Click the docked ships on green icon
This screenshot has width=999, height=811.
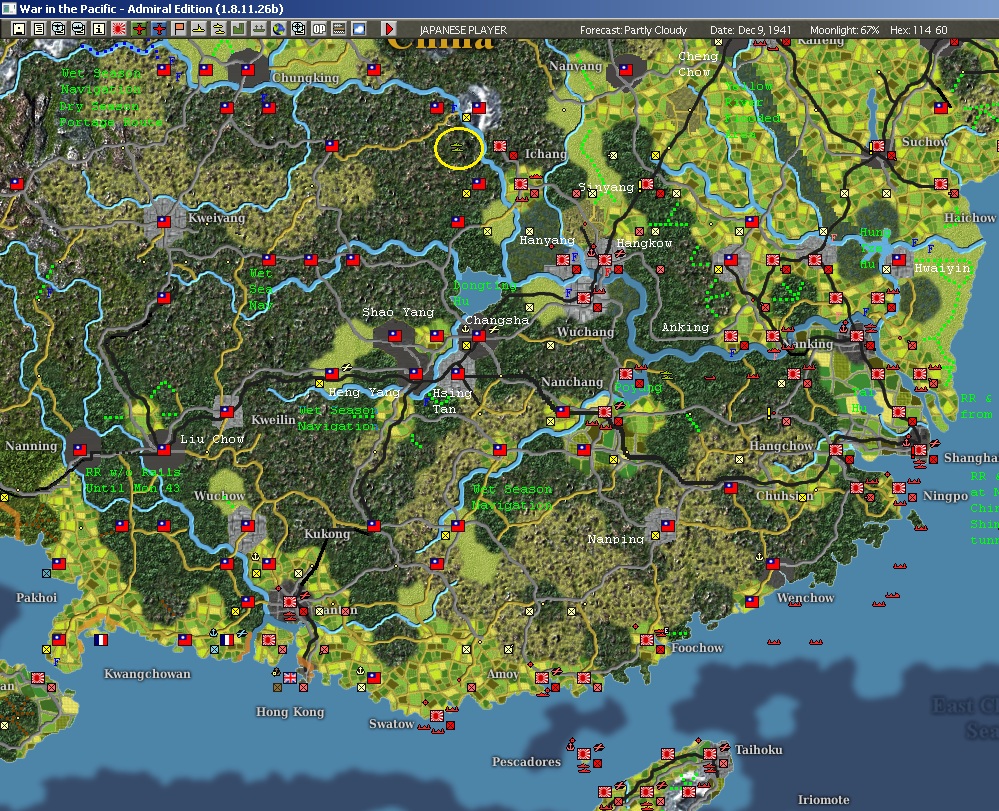click(259, 29)
